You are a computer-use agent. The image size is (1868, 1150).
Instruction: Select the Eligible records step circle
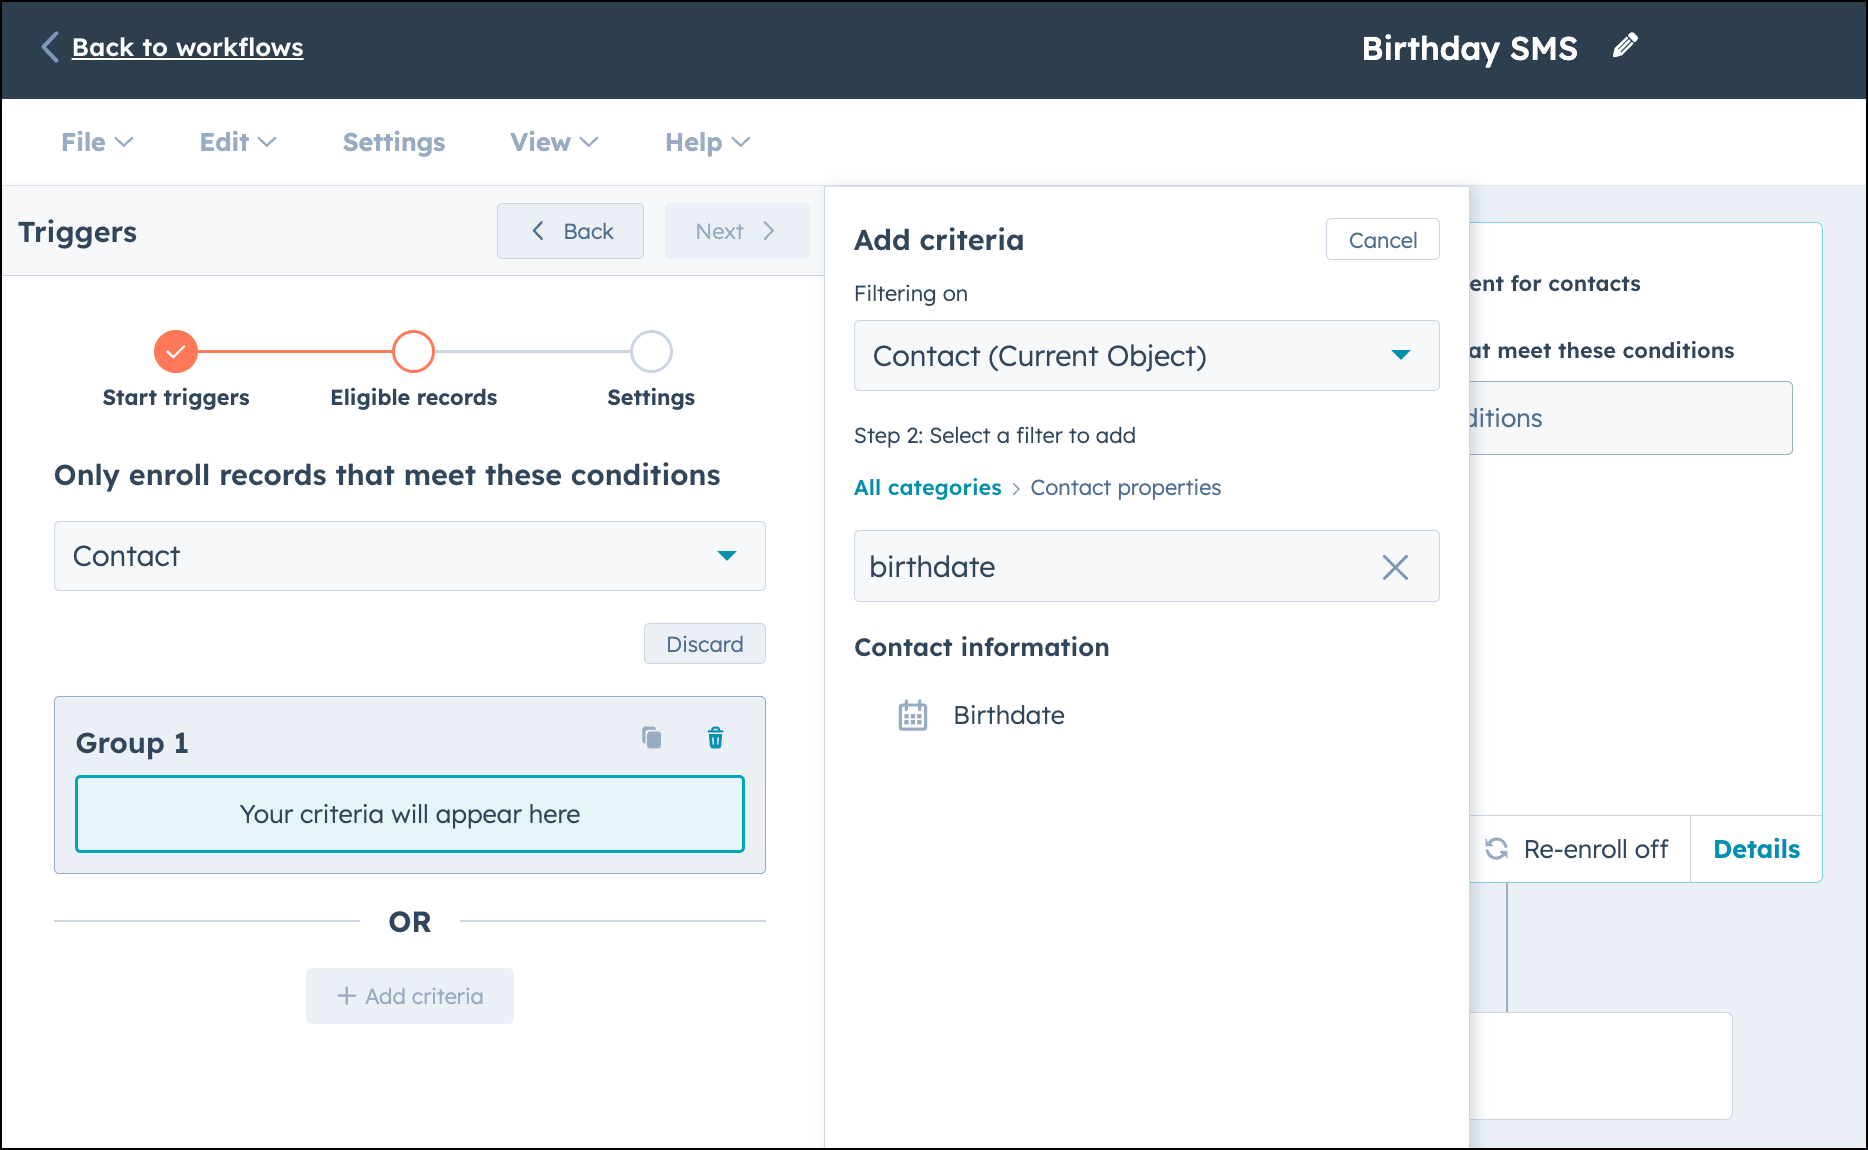point(413,351)
